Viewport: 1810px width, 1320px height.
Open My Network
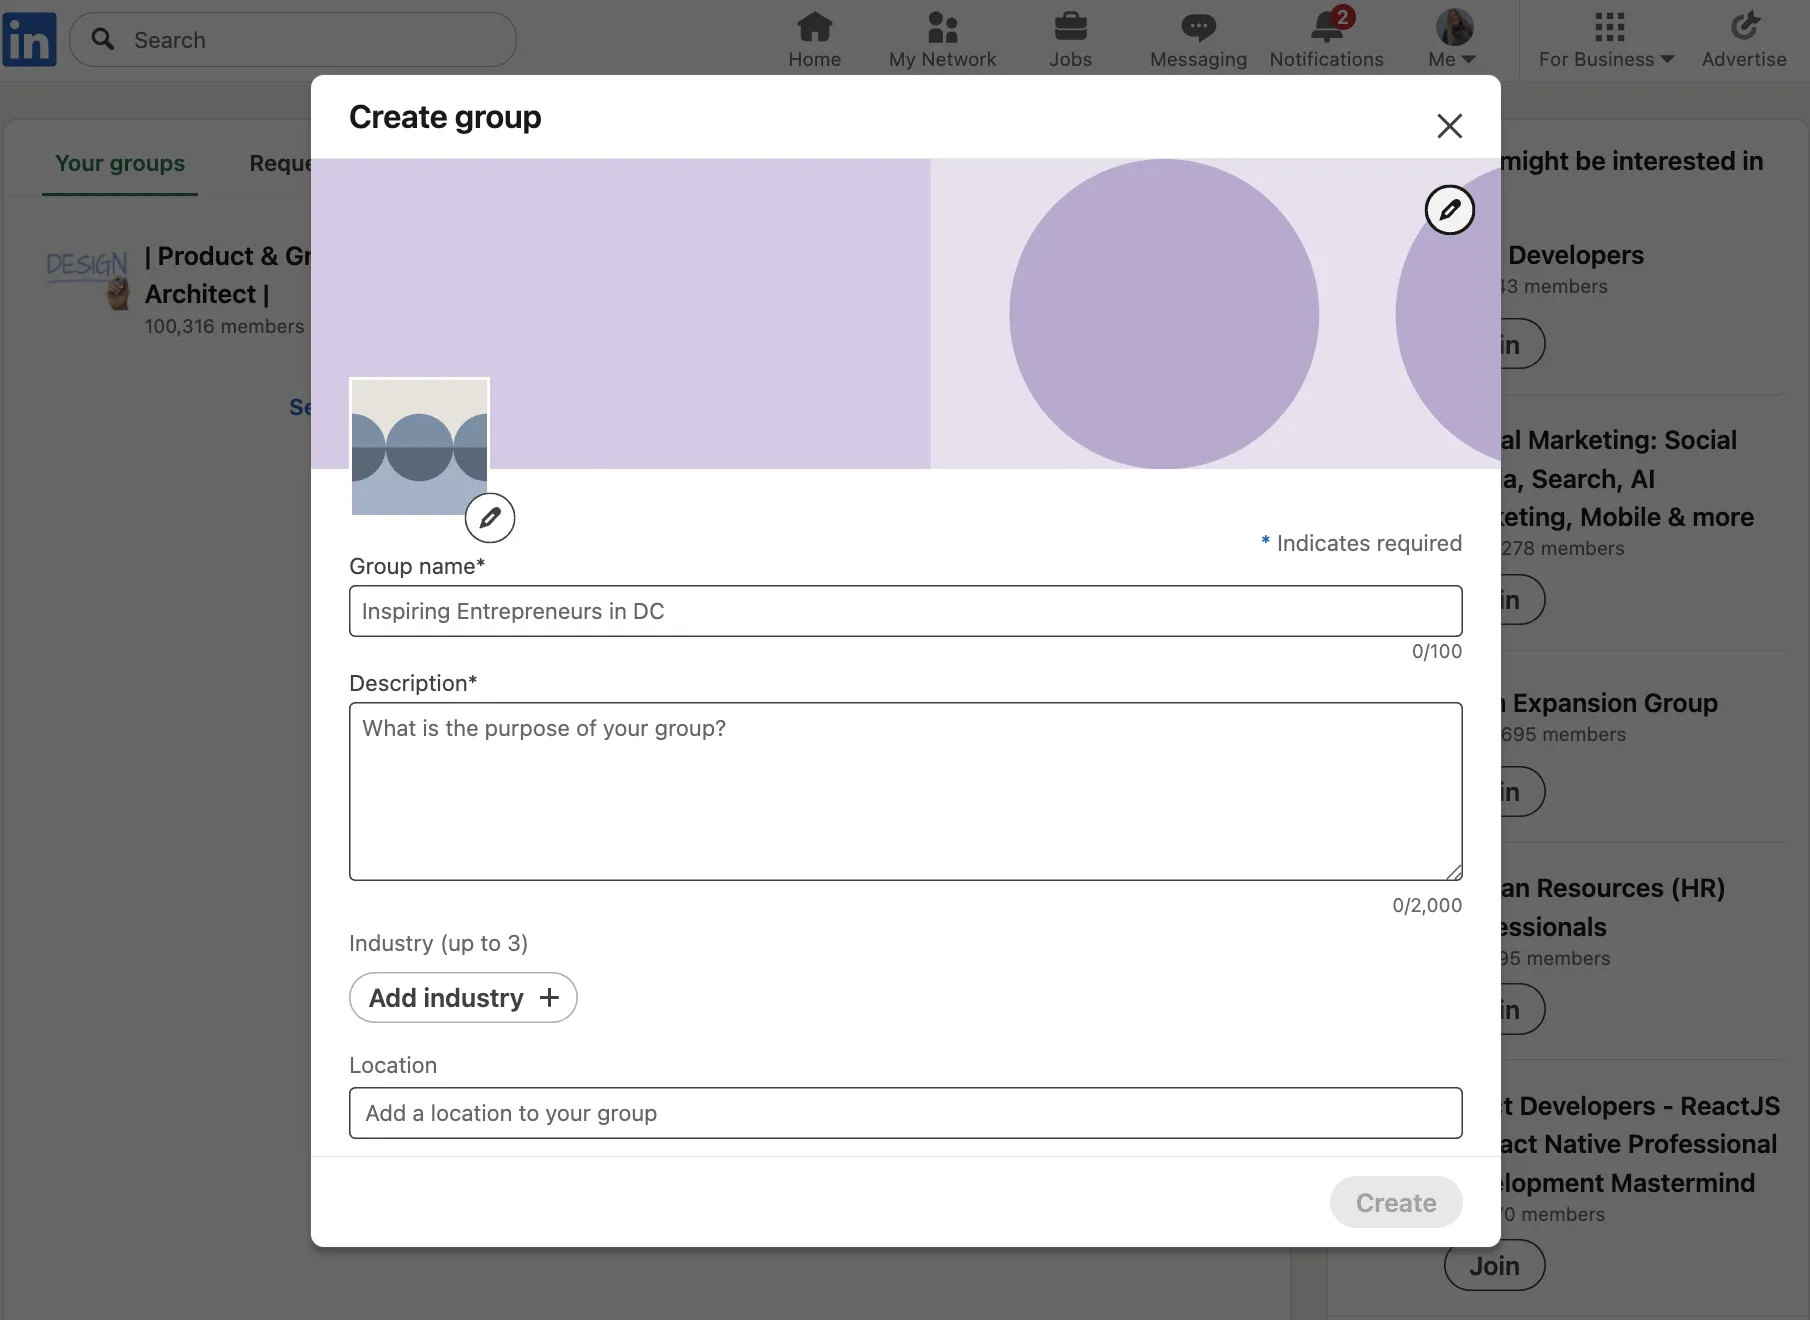(x=942, y=40)
